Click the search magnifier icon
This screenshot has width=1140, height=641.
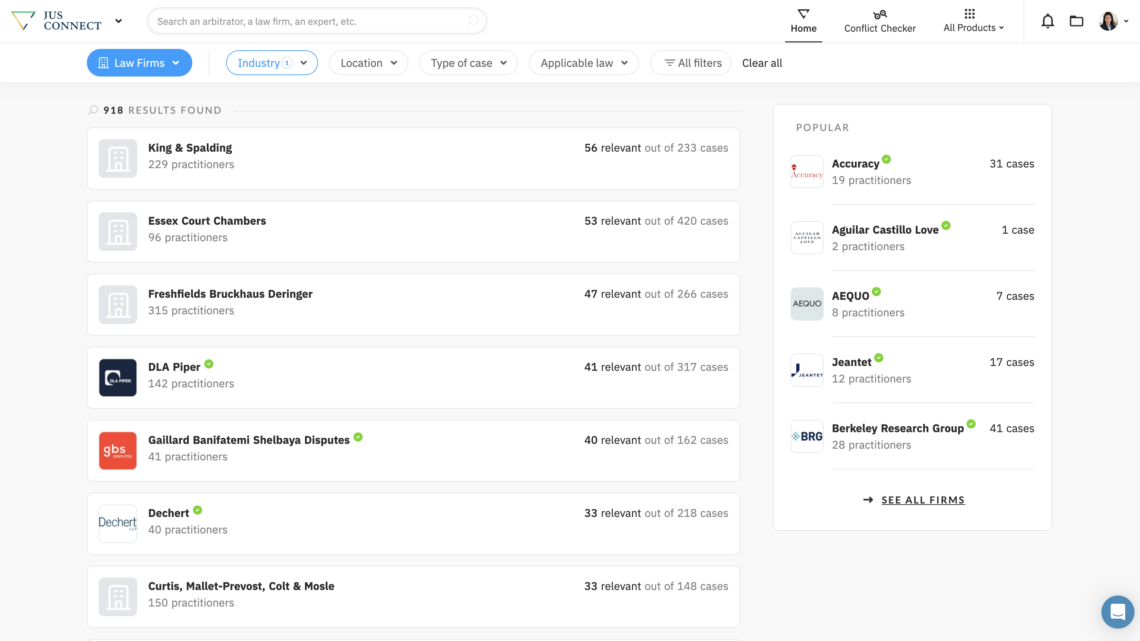(x=473, y=21)
